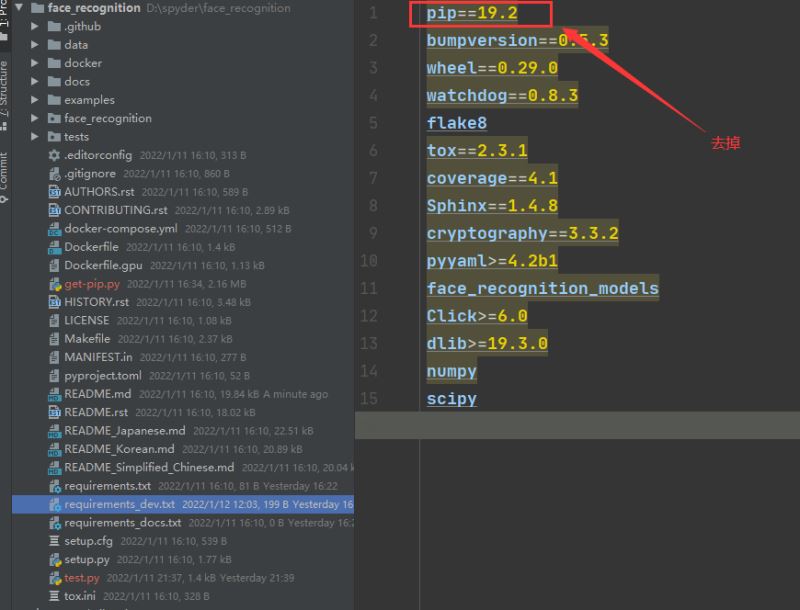Screen dimensions: 800x610
Task: Open the Structure tool window tab
Action: tap(4, 92)
